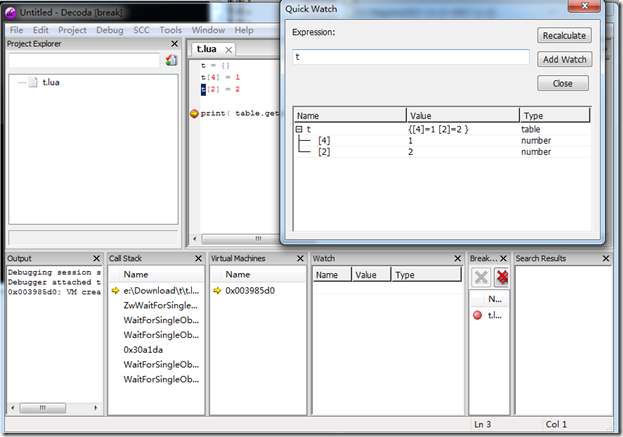Open the Edit menu
Image resolution: width=623 pixels, height=437 pixels.
point(41,30)
